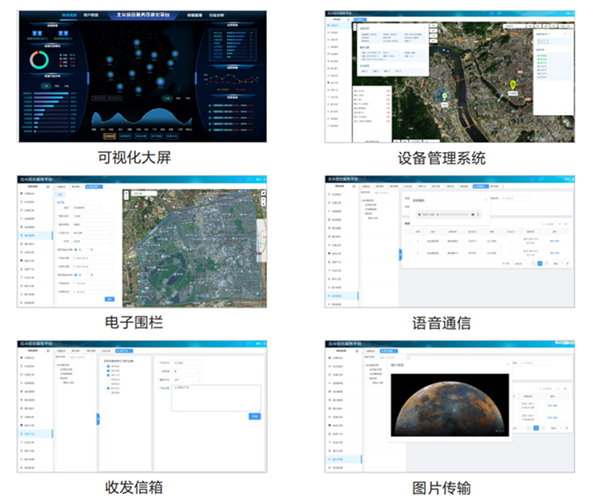Click the zoom controls at 电子围栏 map top-left
The height and width of the screenshot is (503, 600).
[x=126, y=195]
